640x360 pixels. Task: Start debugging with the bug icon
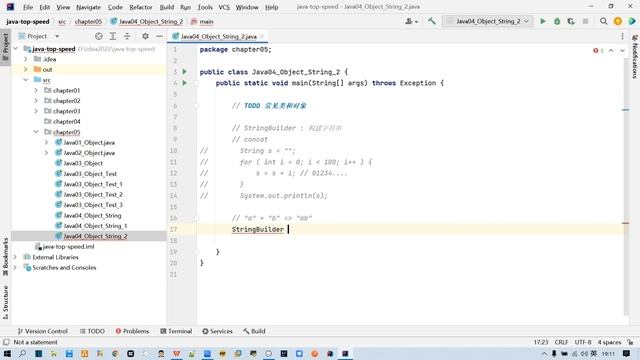click(557, 21)
